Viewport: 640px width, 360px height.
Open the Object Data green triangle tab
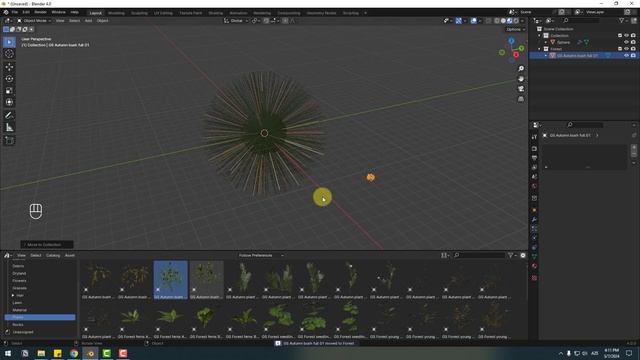point(534,257)
